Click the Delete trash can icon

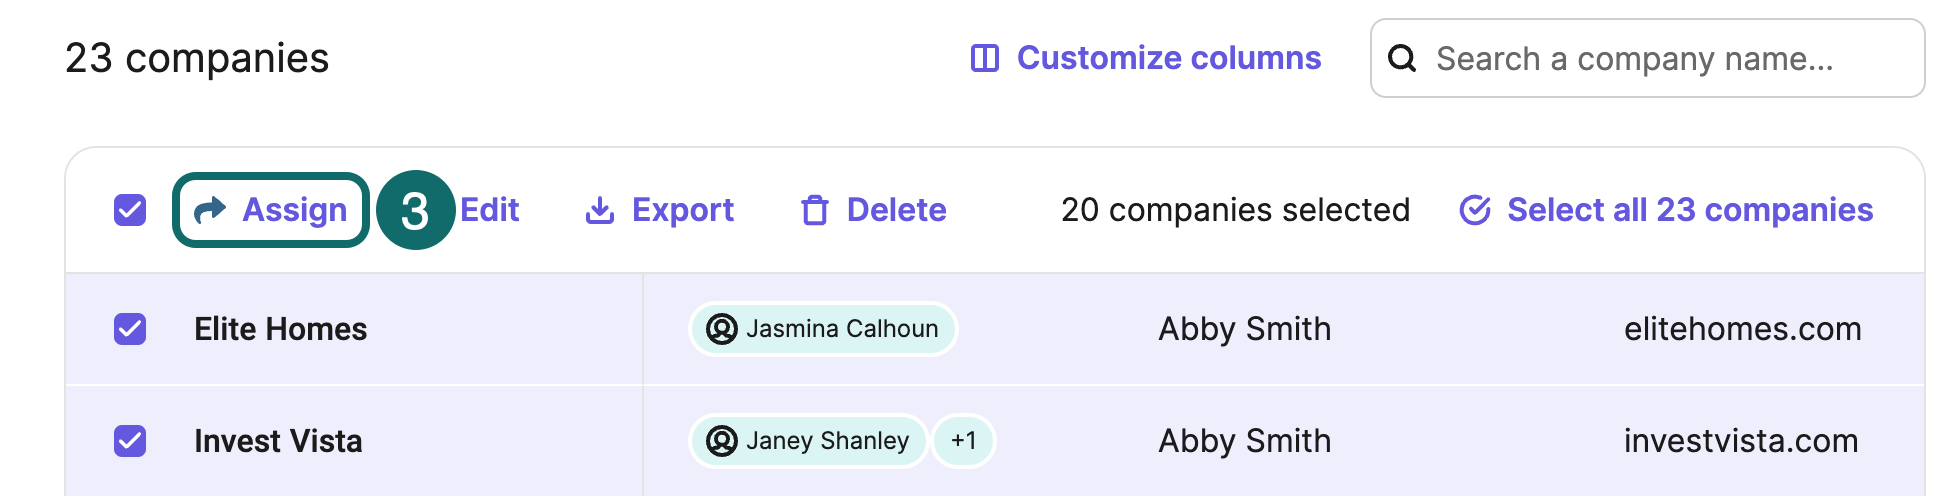tap(815, 210)
